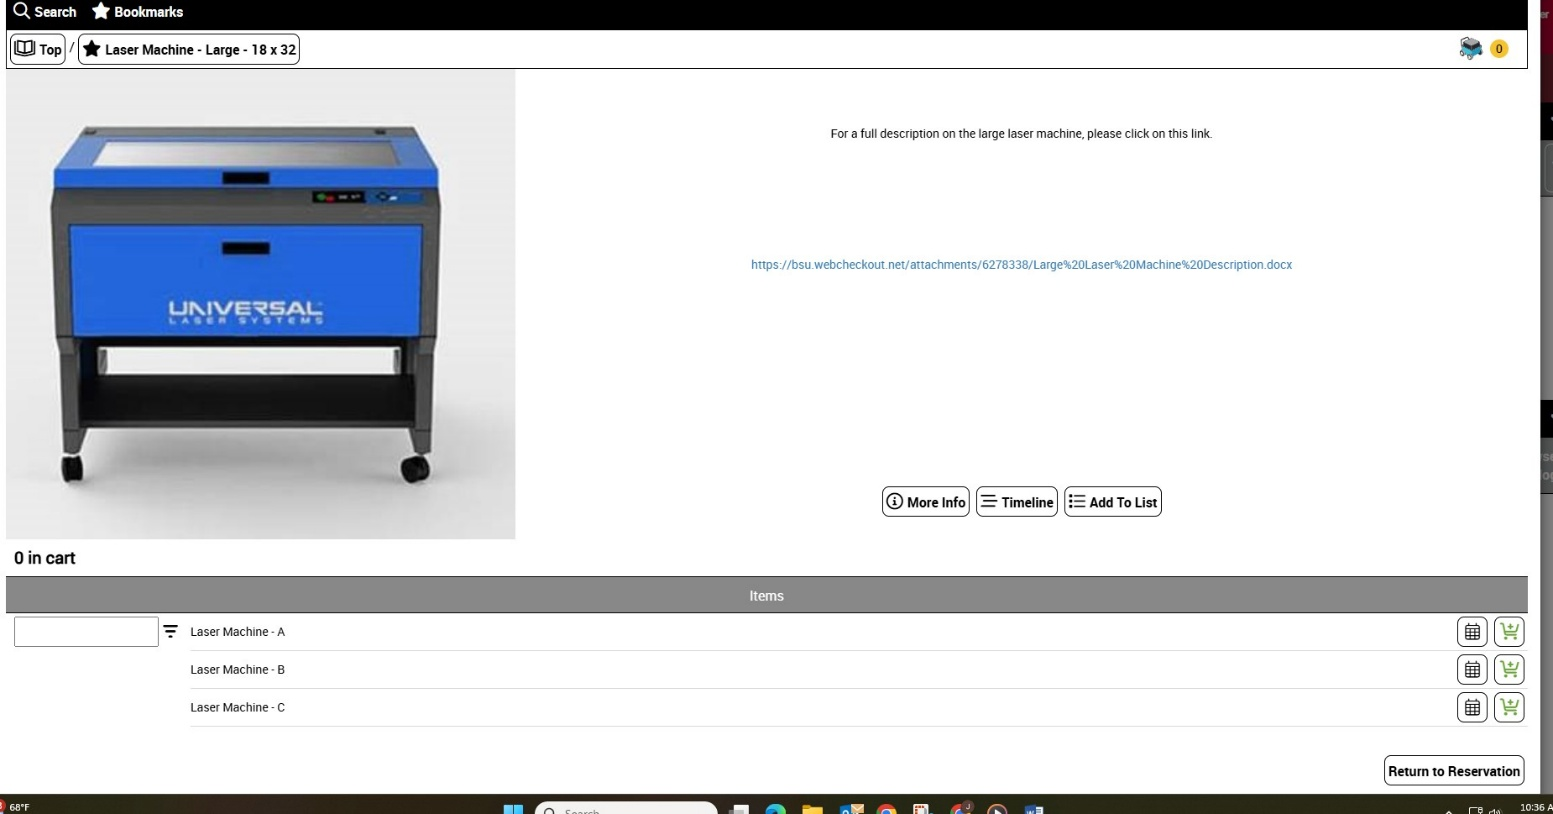The image size is (1553, 814).
Task: Open the Windows Start menu
Action: point(513,809)
